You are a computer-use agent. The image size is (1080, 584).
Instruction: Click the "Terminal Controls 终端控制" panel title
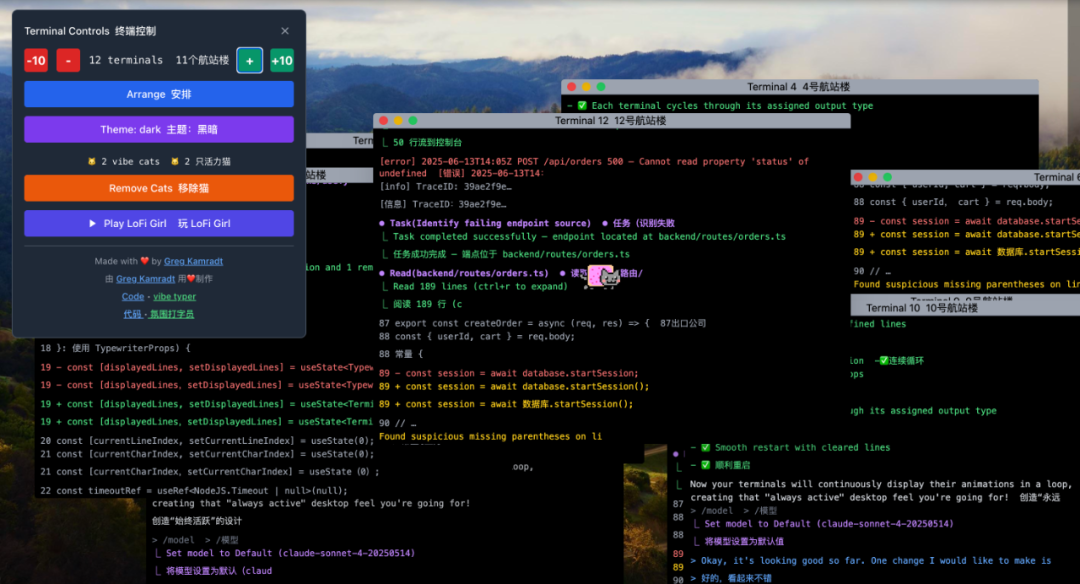[x=90, y=31]
